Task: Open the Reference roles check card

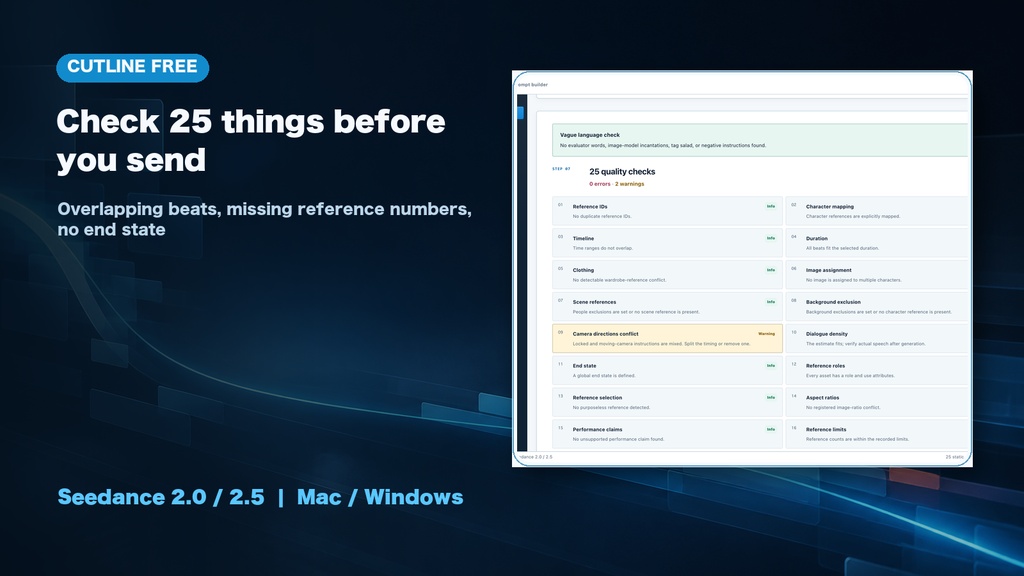Action: (x=877, y=370)
